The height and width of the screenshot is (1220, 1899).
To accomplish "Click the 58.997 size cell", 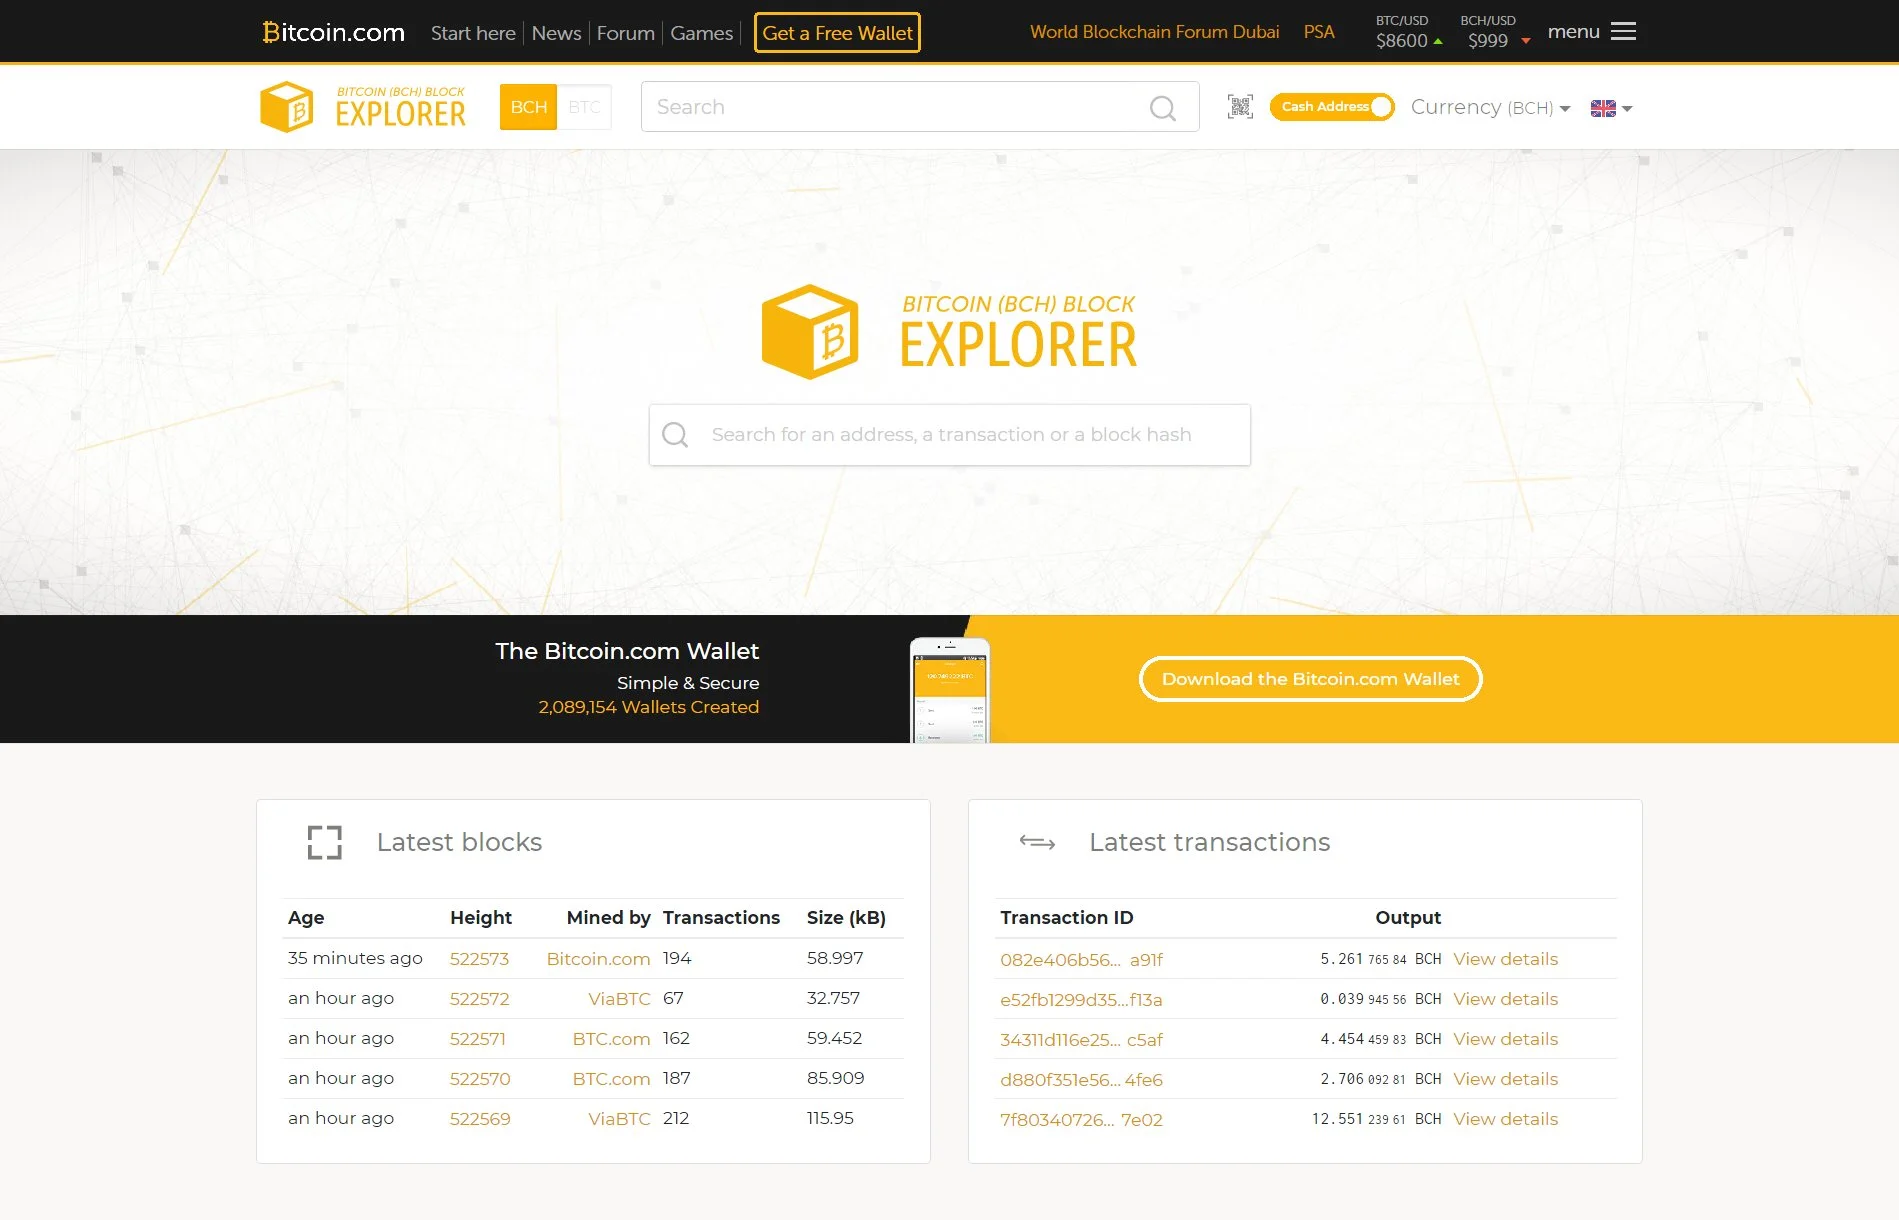I will coord(834,958).
